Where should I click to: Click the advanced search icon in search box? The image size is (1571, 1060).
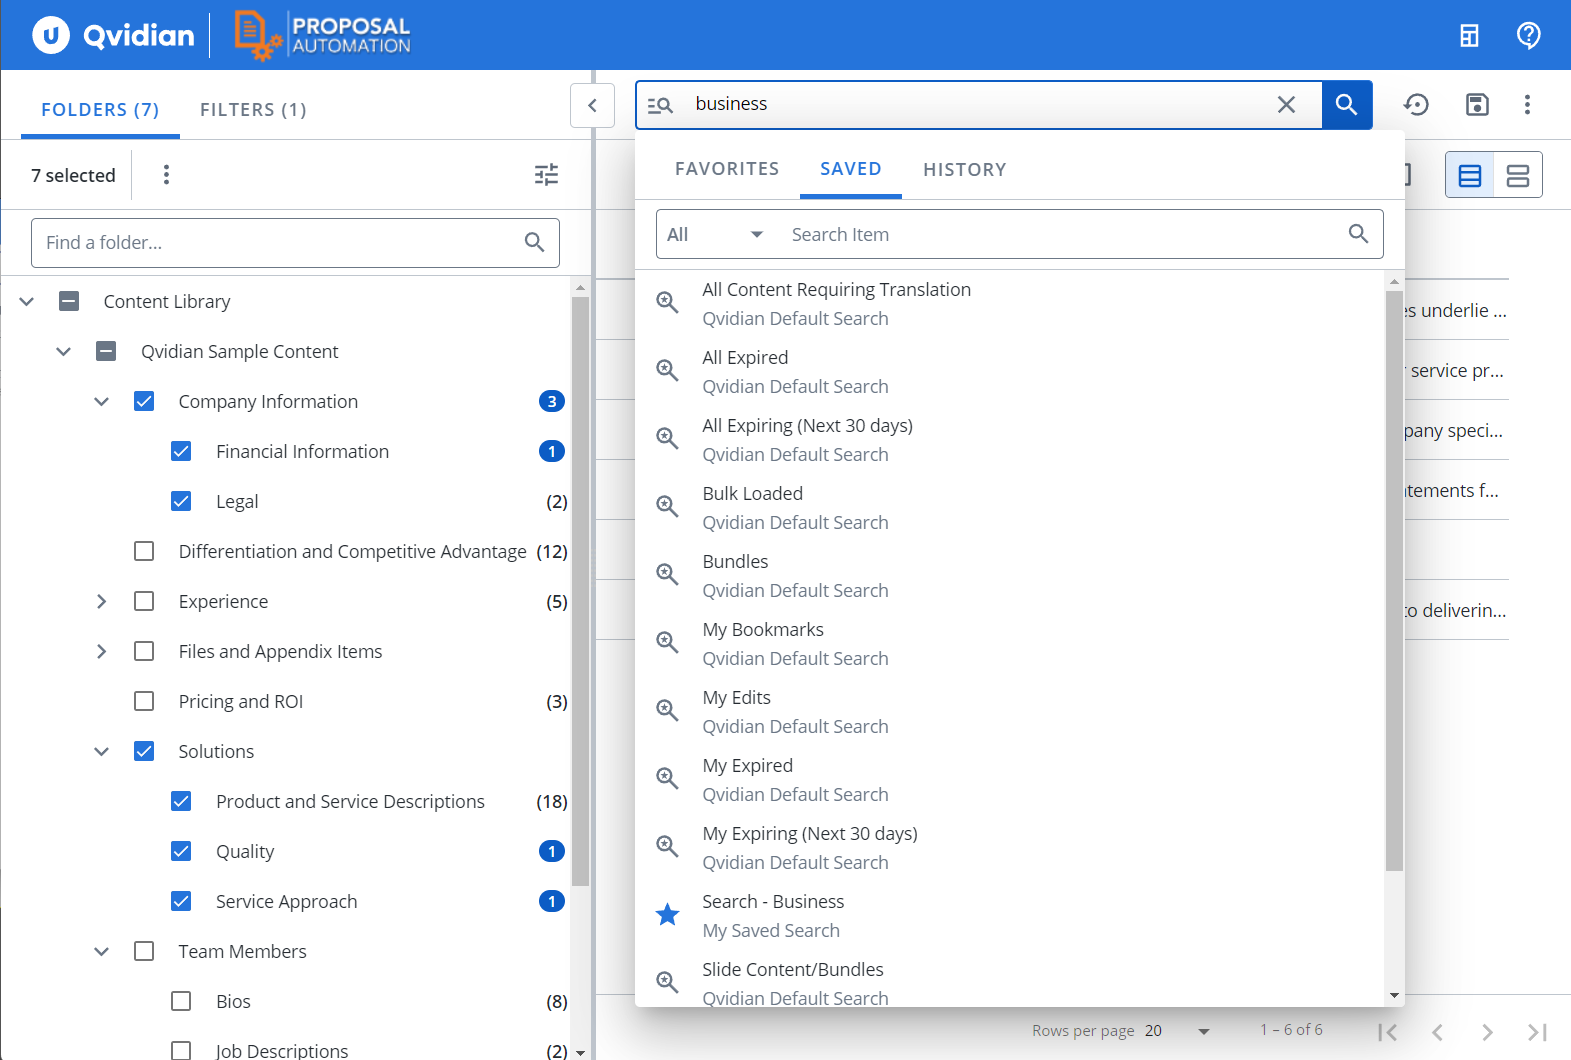pyautogui.click(x=660, y=105)
